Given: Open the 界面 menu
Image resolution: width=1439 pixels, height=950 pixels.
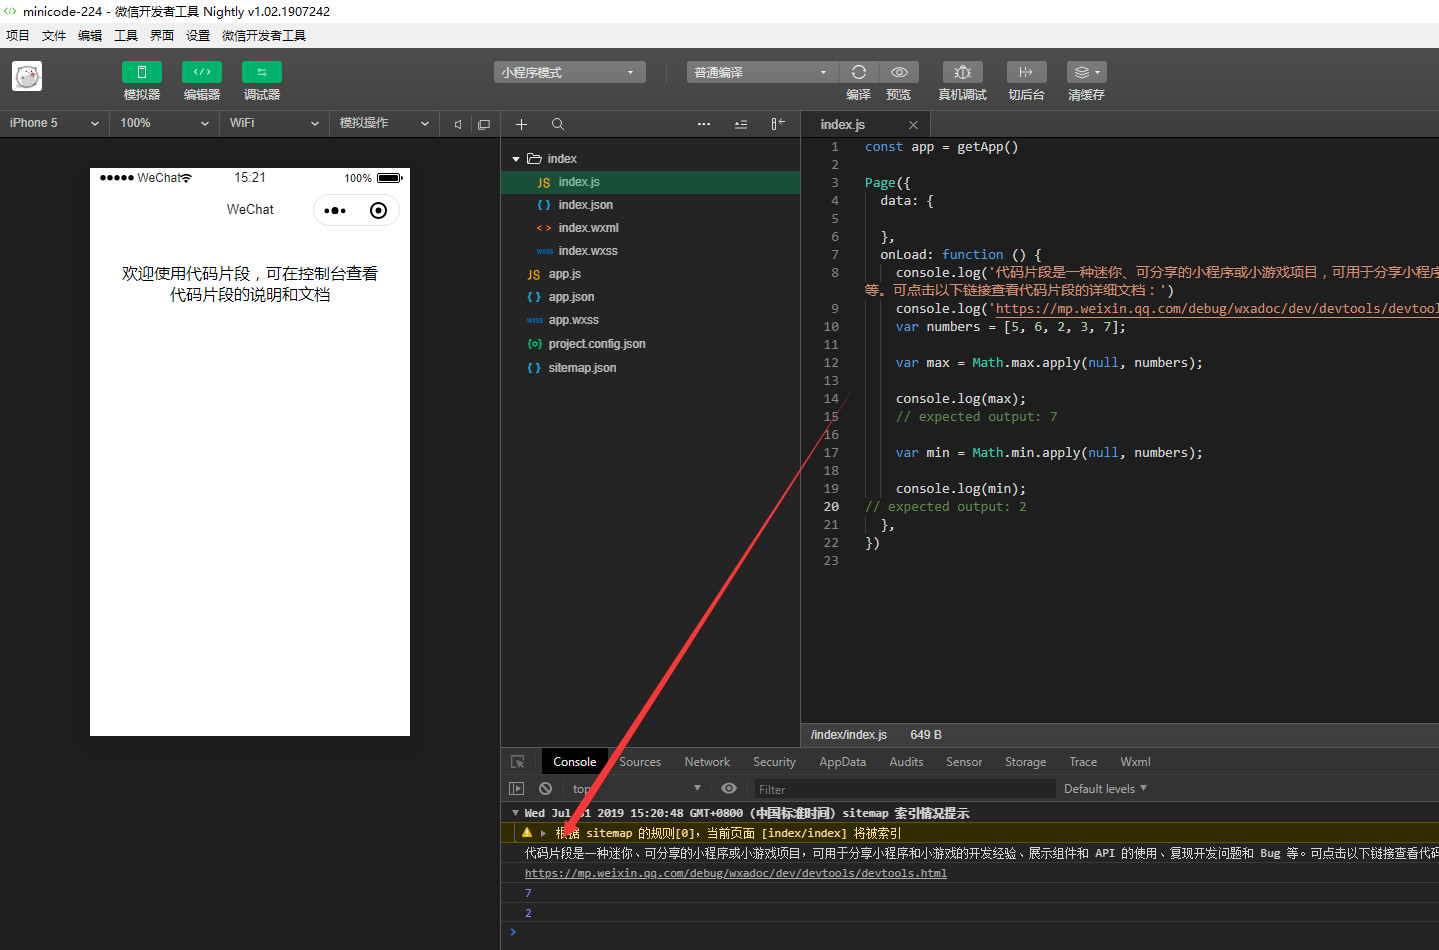Looking at the screenshot, I should (162, 35).
